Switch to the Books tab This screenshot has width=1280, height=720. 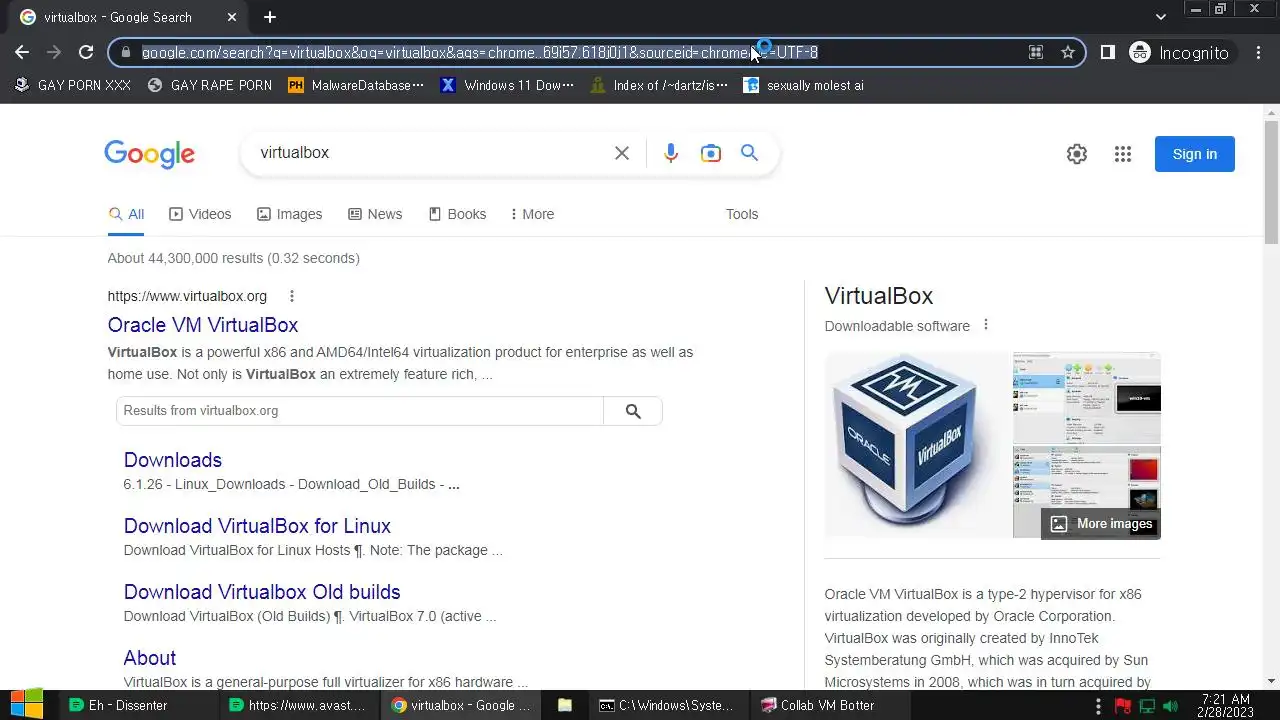tap(457, 214)
